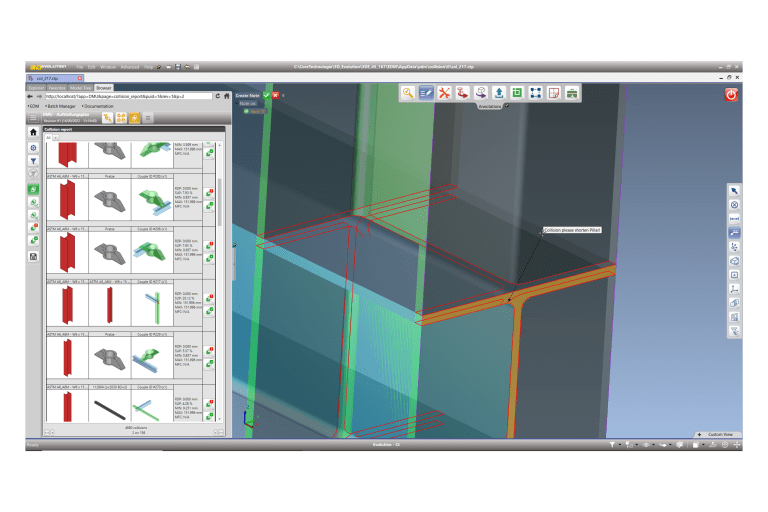Screen dimensions: 768x512
Task: Toggle the orange highlighted view mode button
Action: point(134,118)
